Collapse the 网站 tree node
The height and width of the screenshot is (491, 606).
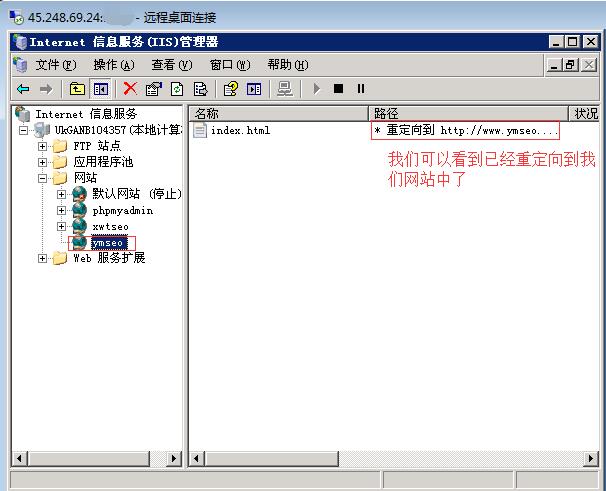[x=43, y=178]
